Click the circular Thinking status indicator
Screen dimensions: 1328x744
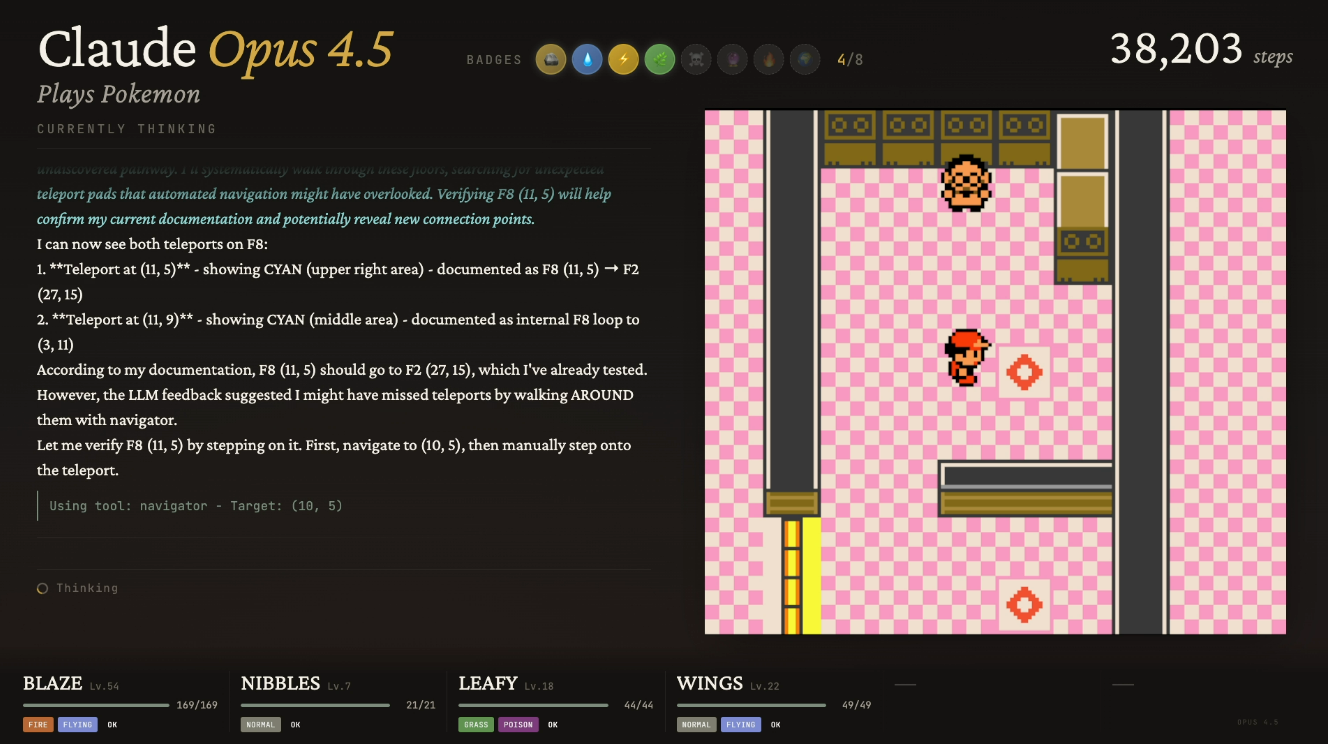coord(42,589)
